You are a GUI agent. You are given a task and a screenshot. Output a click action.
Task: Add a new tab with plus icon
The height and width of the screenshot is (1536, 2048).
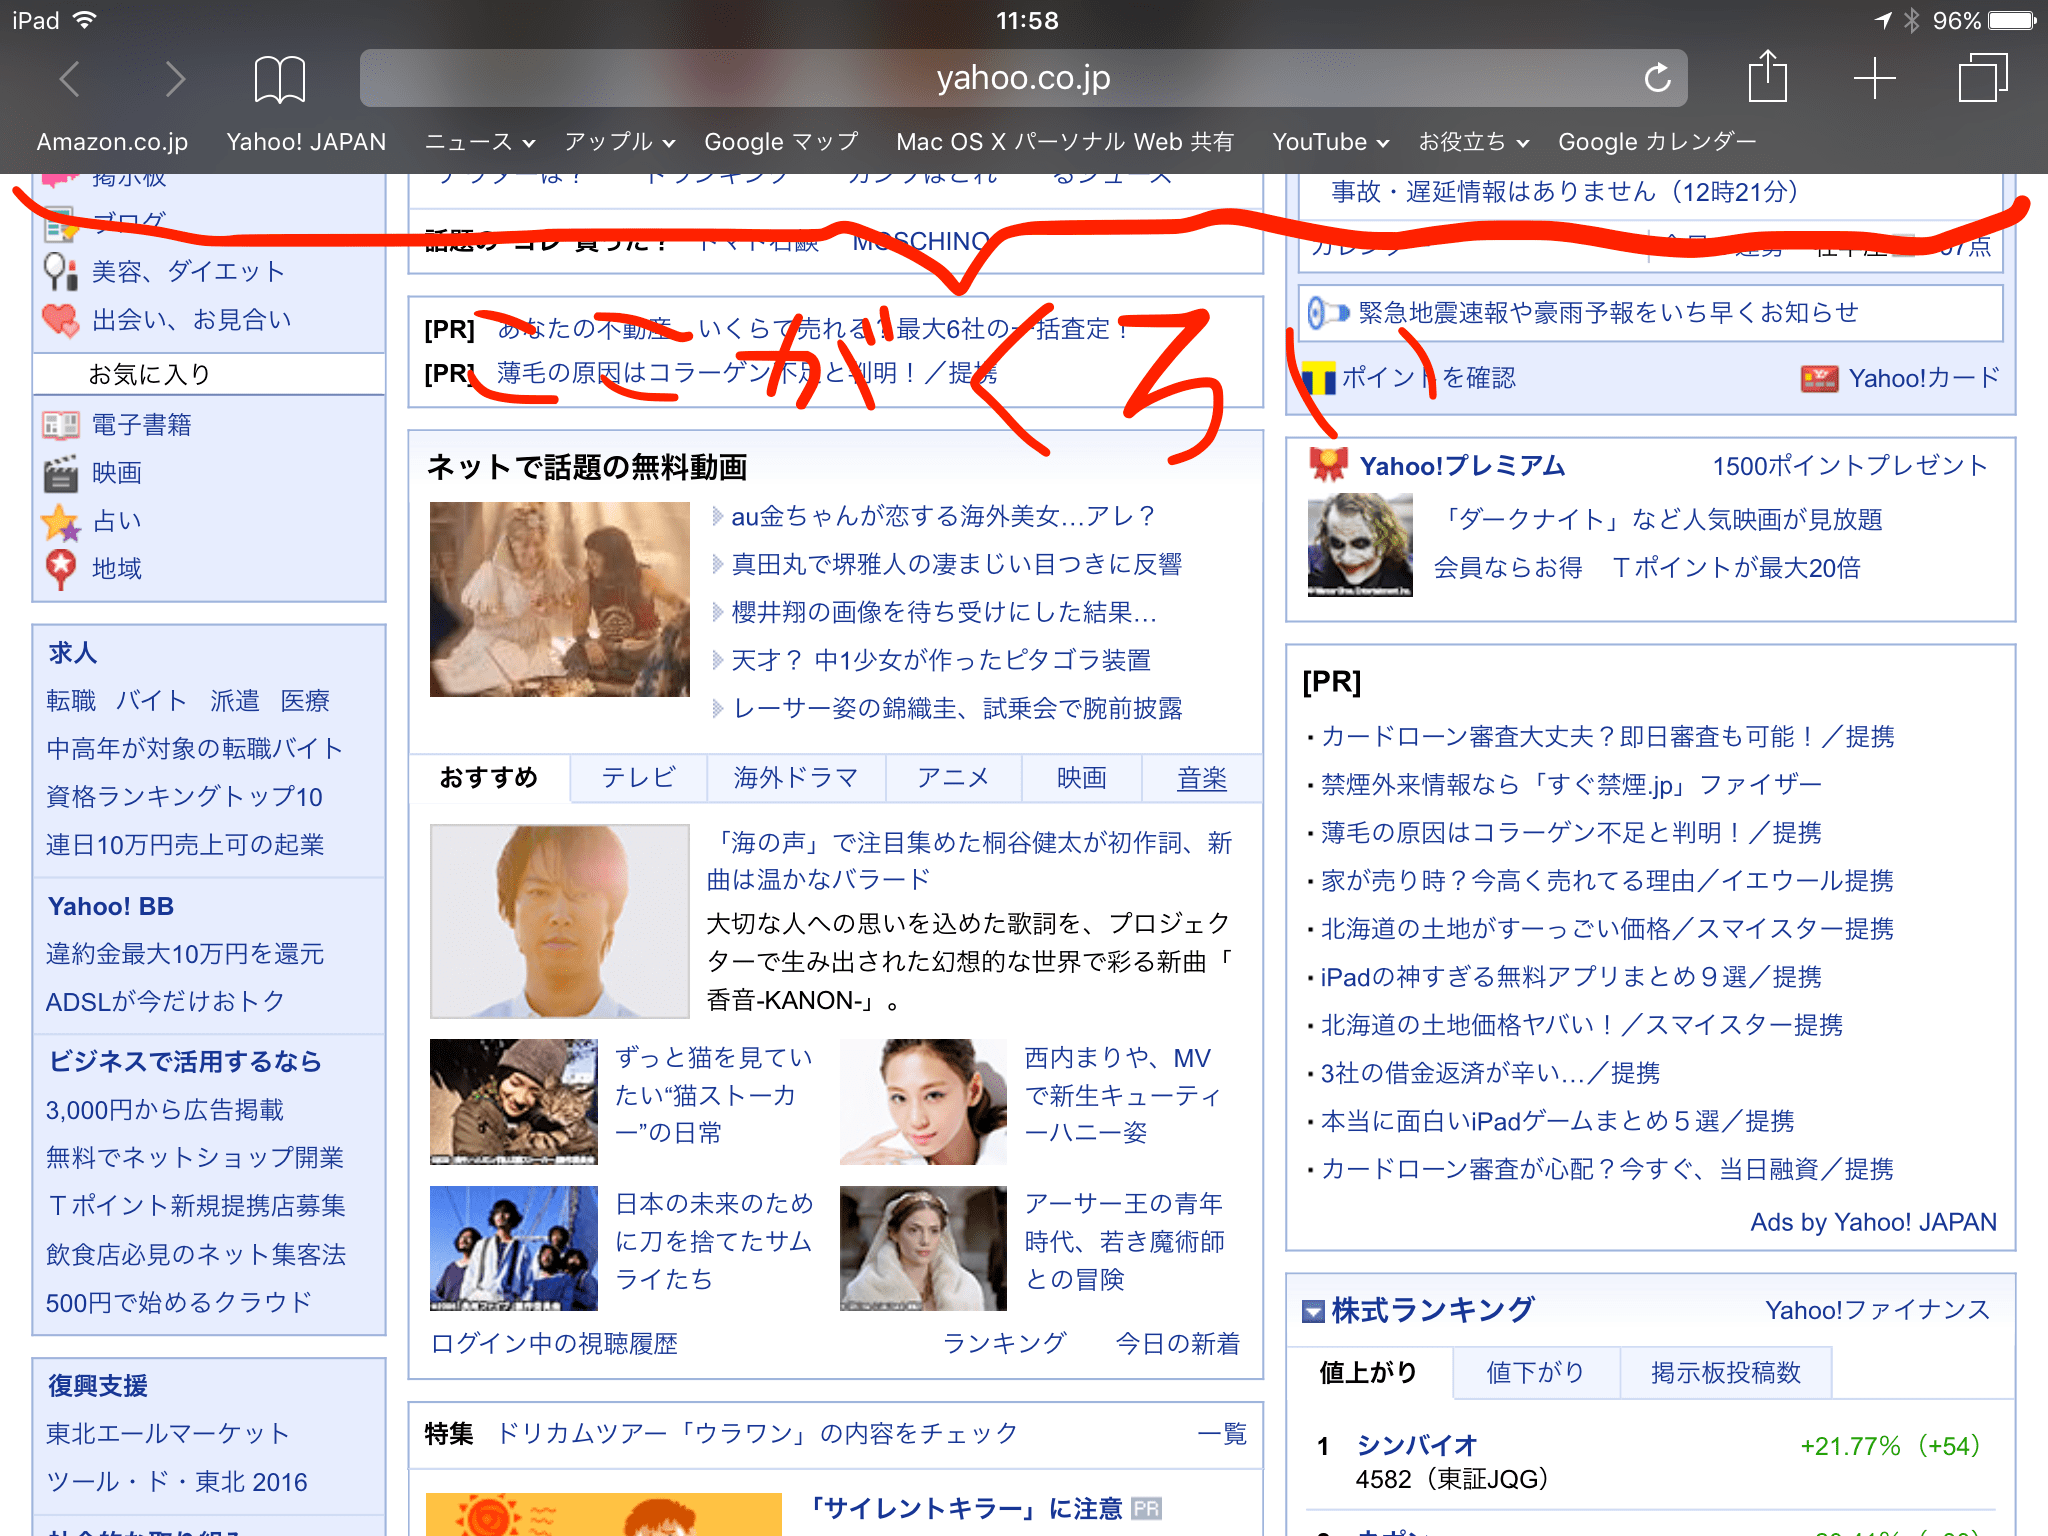click(x=1874, y=78)
